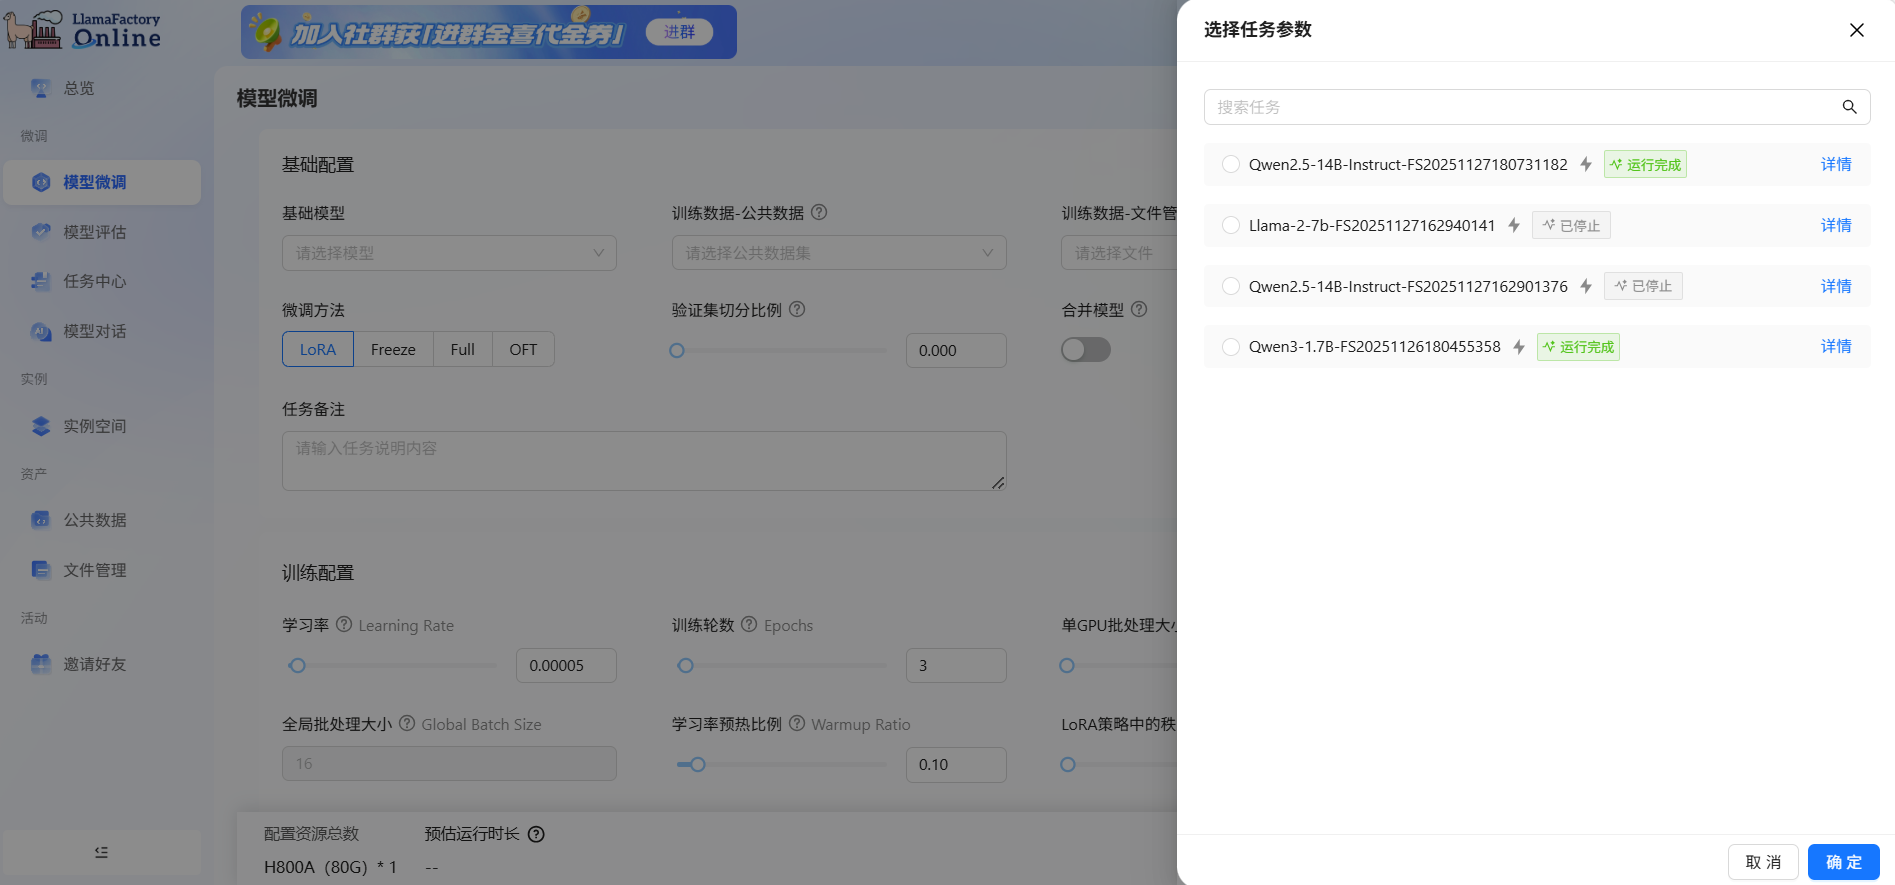Click the learning rate field showing 0.00005
Screen dimensions: 1895x885
[566, 665]
